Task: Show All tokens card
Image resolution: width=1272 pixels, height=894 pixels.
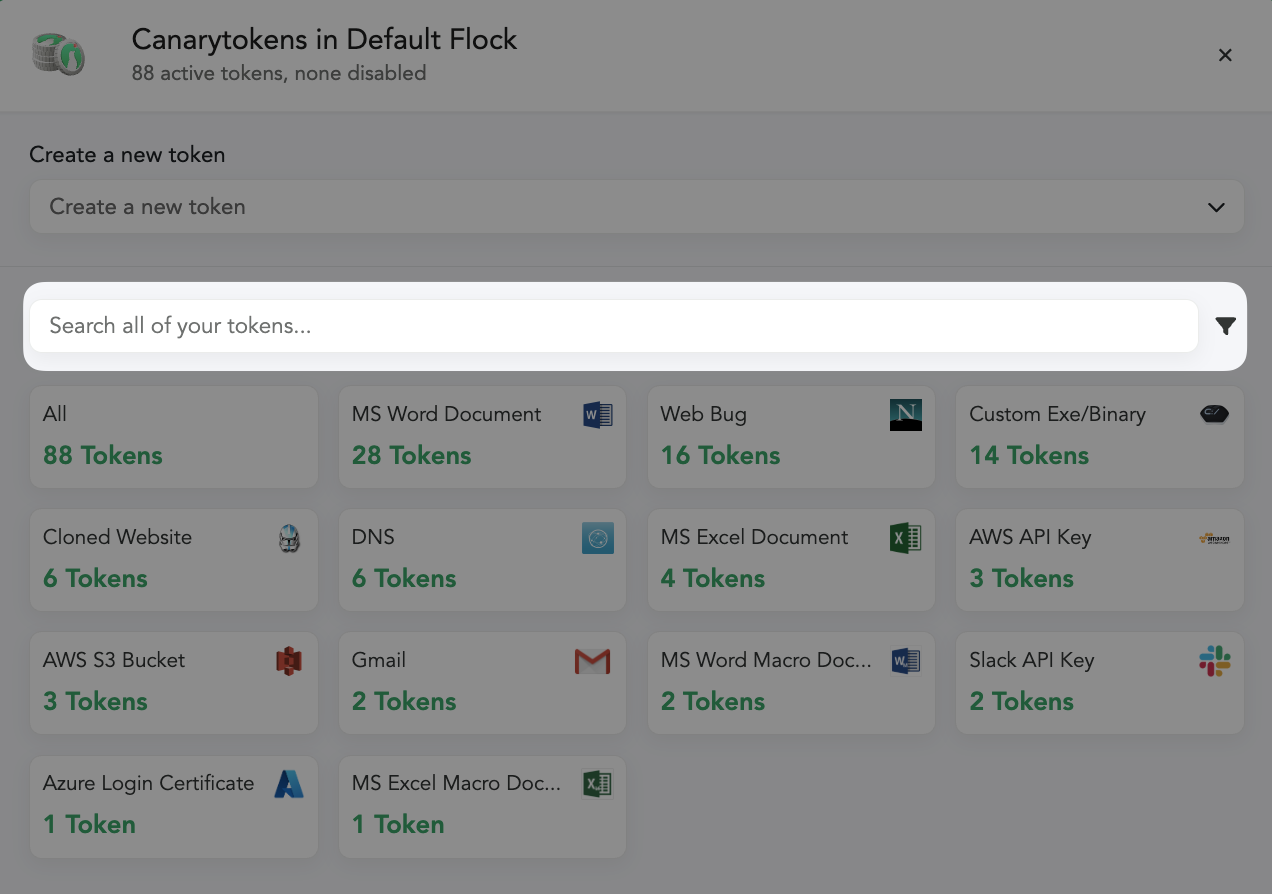Action: pyautogui.click(x=174, y=438)
